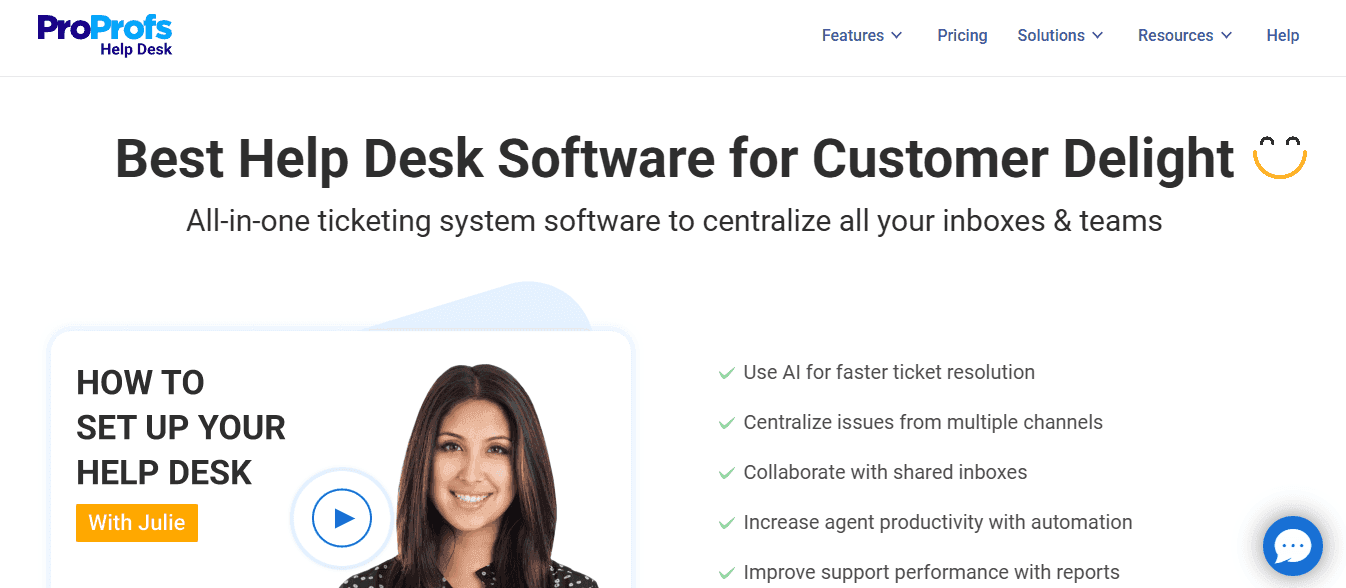Select Pricing in the navigation bar
This screenshot has width=1346, height=588.
(x=962, y=35)
